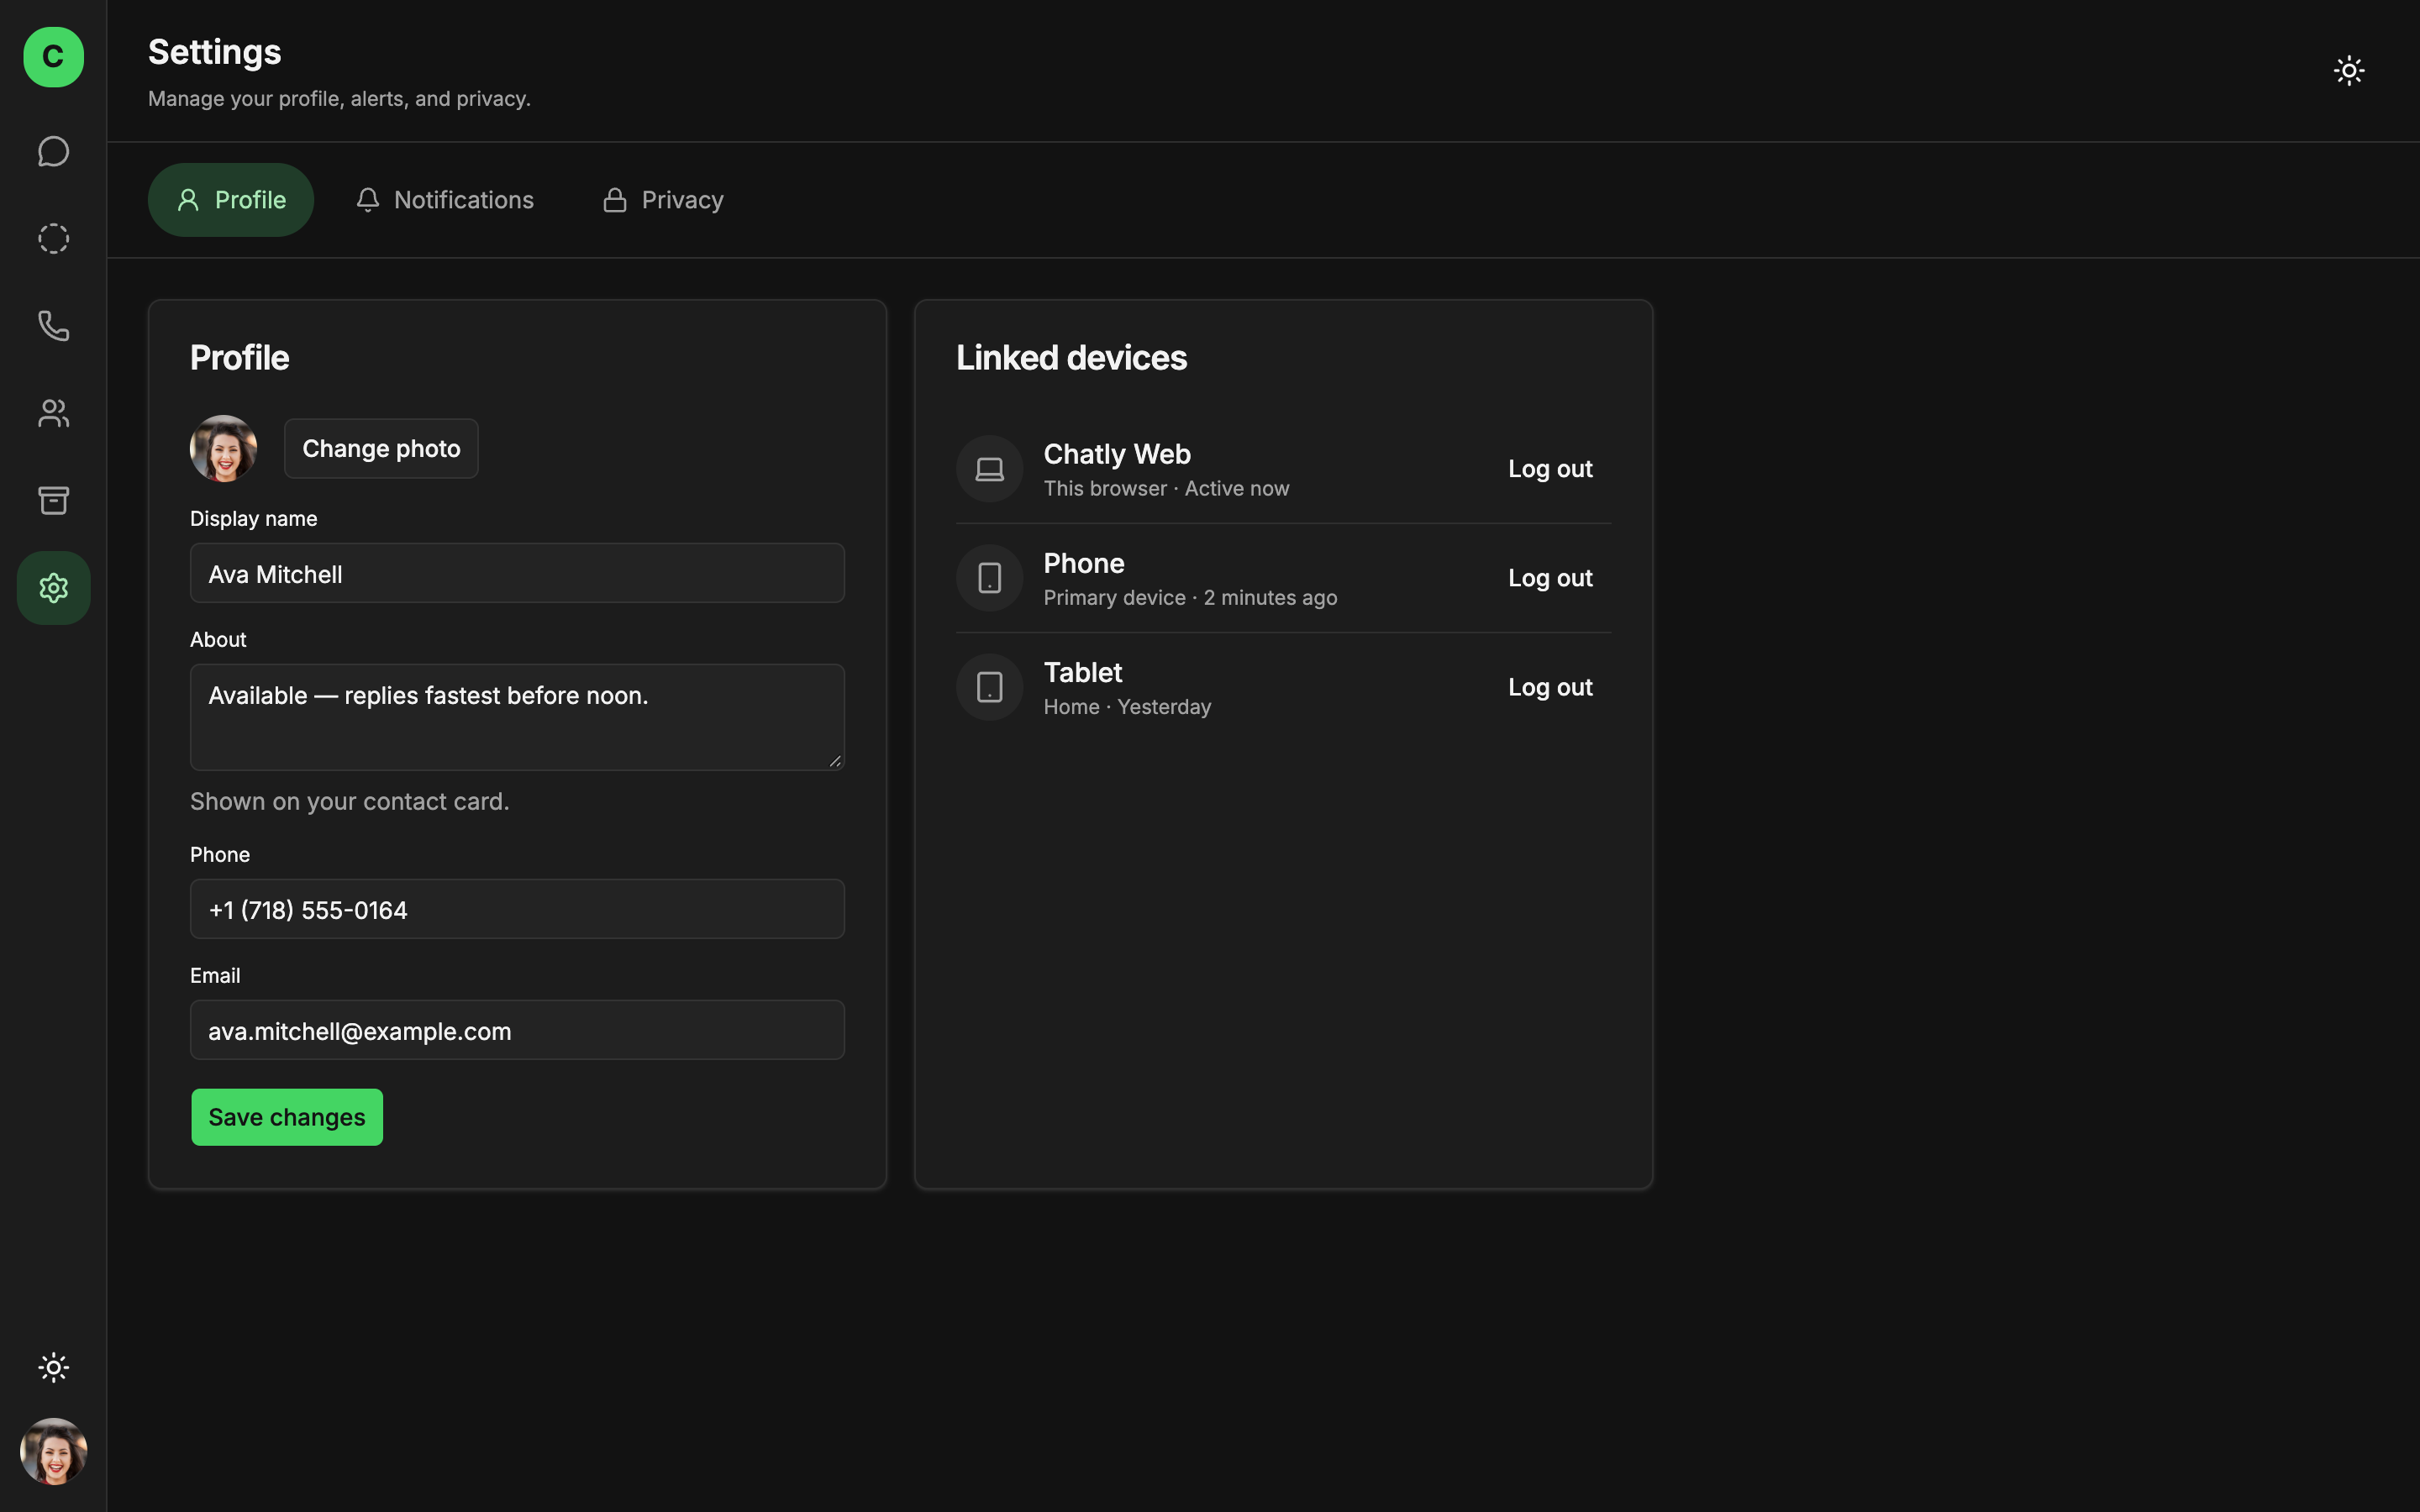
Task: Focus the Phone number field
Action: [517, 909]
